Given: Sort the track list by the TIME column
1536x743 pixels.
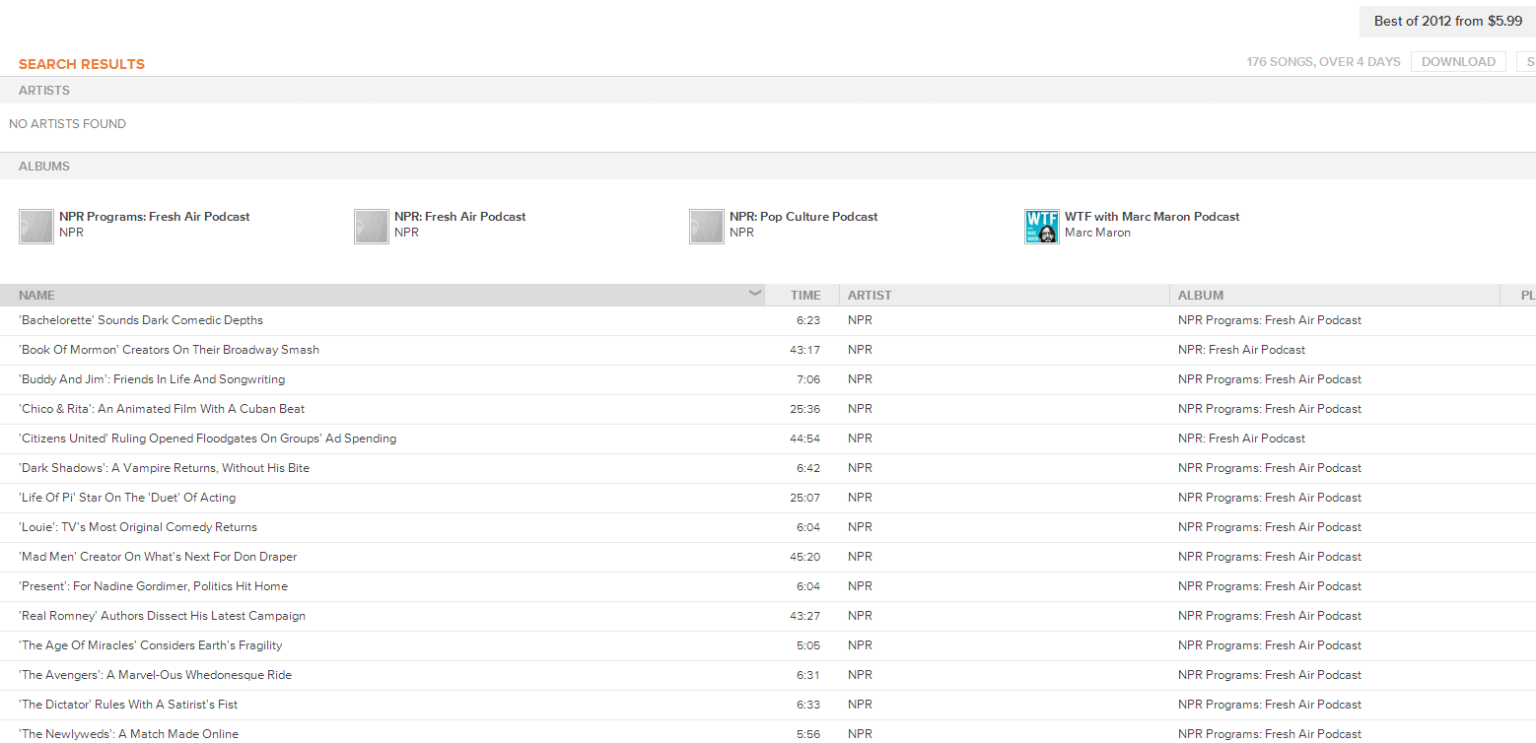Looking at the screenshot, I should click(805, 294).
